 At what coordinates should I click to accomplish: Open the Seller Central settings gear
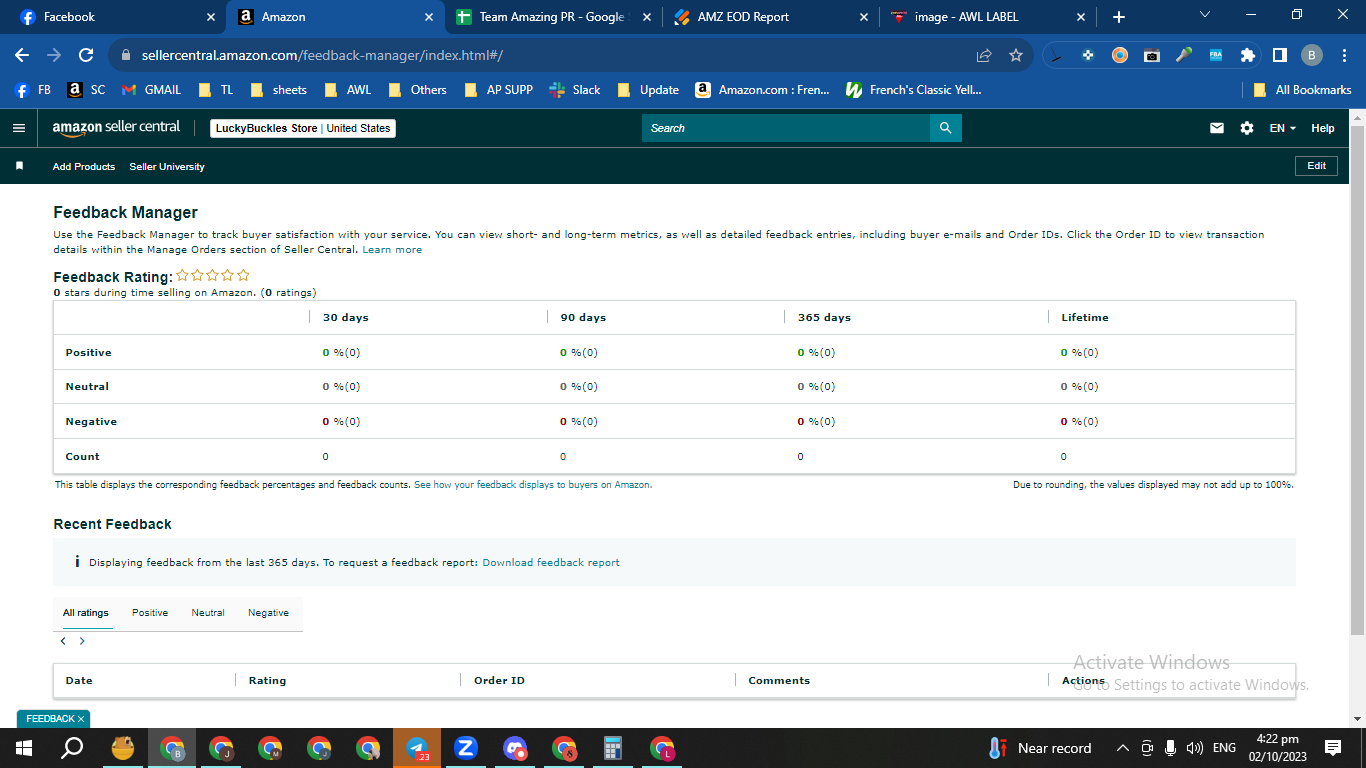click(1246, 128)
